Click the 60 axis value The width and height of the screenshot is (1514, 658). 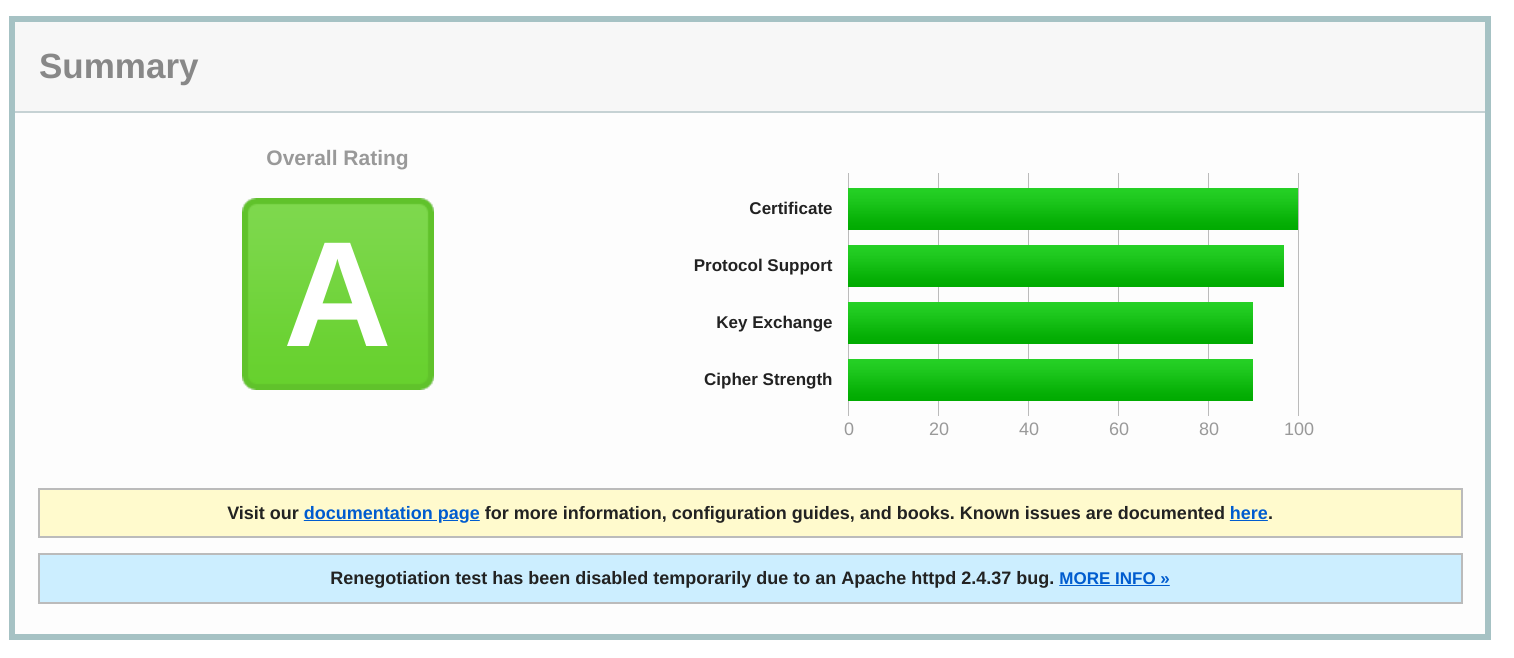[1119, 429]
